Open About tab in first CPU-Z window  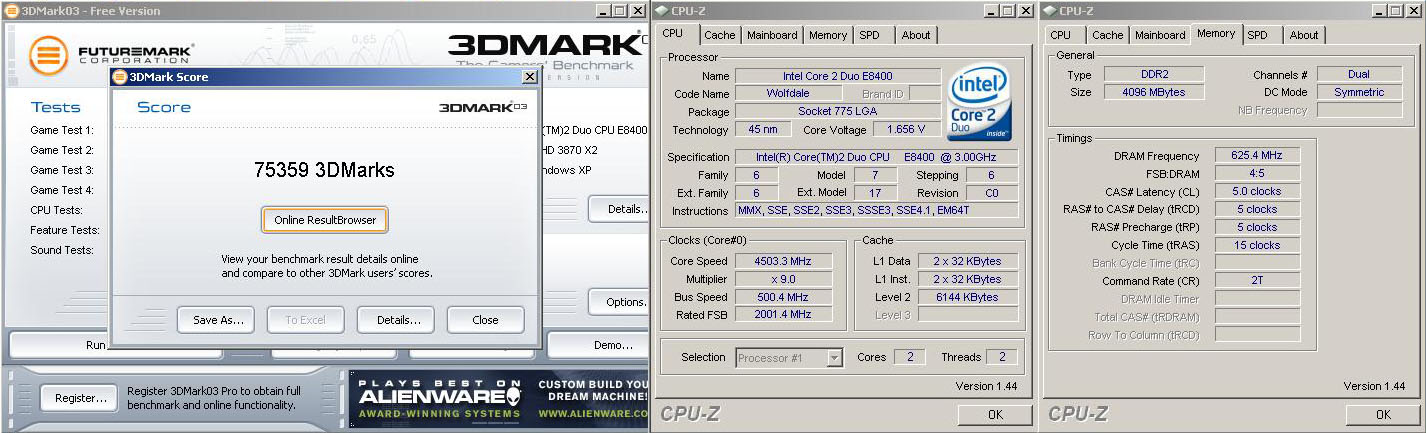[x=916, y=35]
